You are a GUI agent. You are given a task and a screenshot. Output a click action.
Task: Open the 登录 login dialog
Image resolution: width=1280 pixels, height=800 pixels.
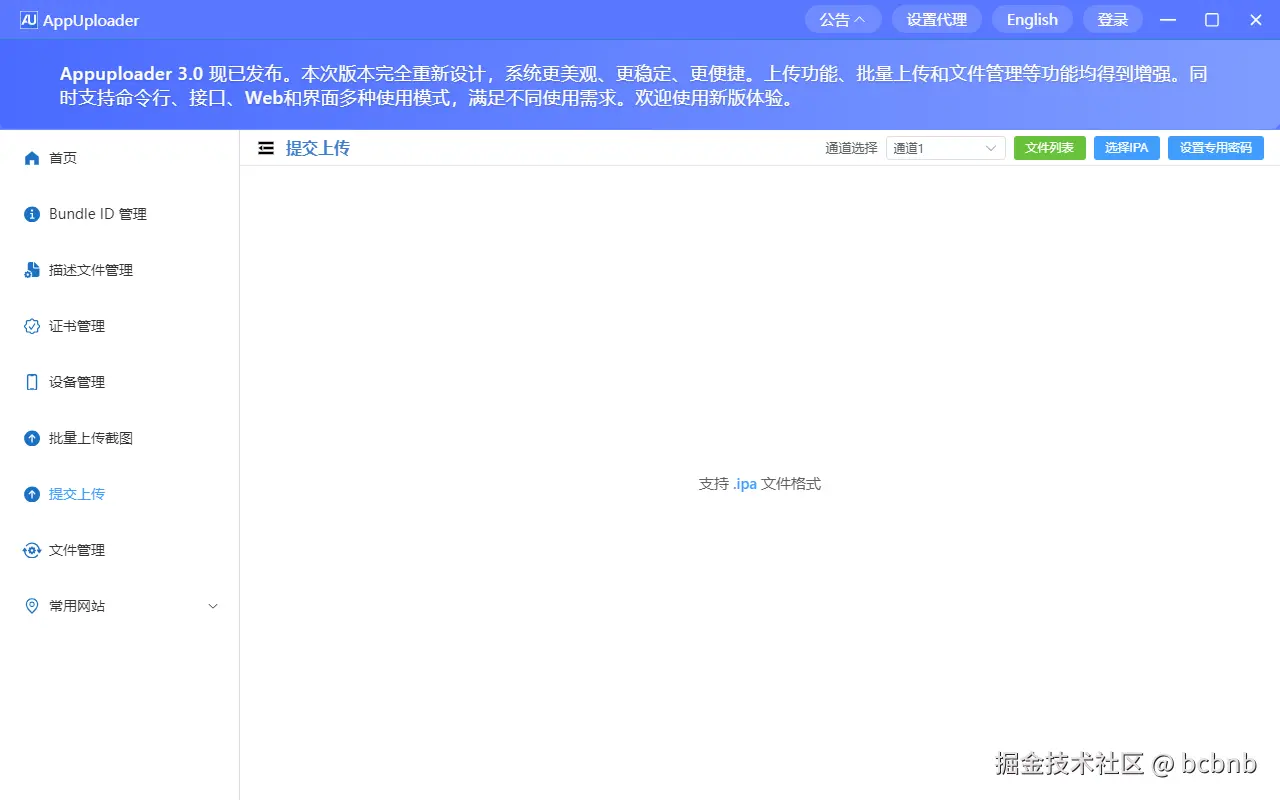click(1112, 19)
